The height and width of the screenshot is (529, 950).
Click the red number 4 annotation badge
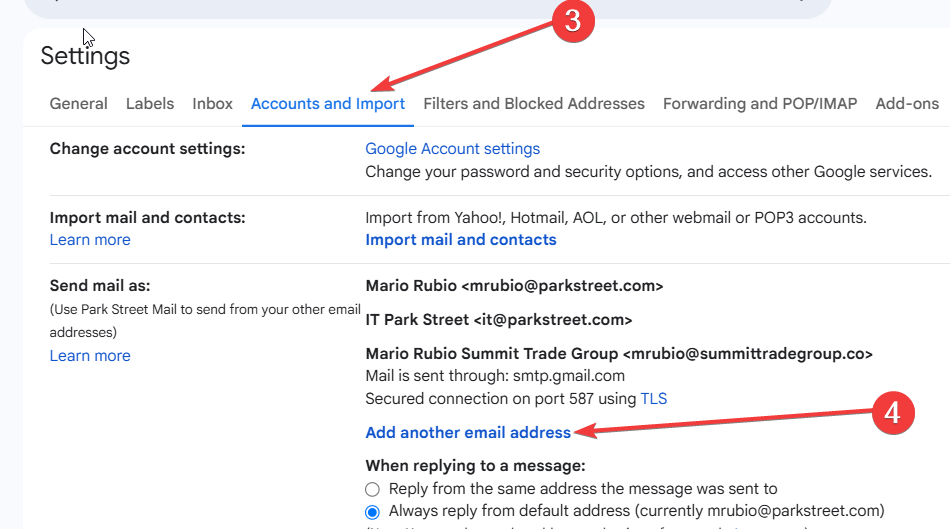892,413
